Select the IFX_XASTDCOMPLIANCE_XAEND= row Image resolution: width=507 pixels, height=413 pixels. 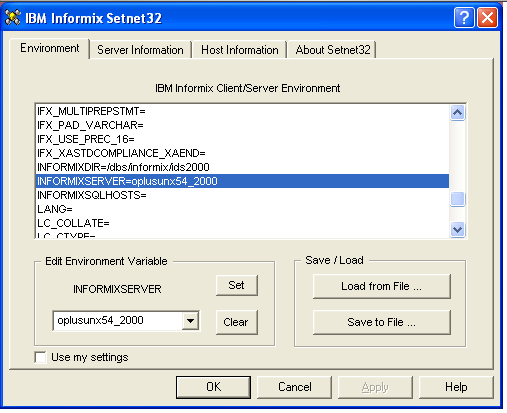242,153
